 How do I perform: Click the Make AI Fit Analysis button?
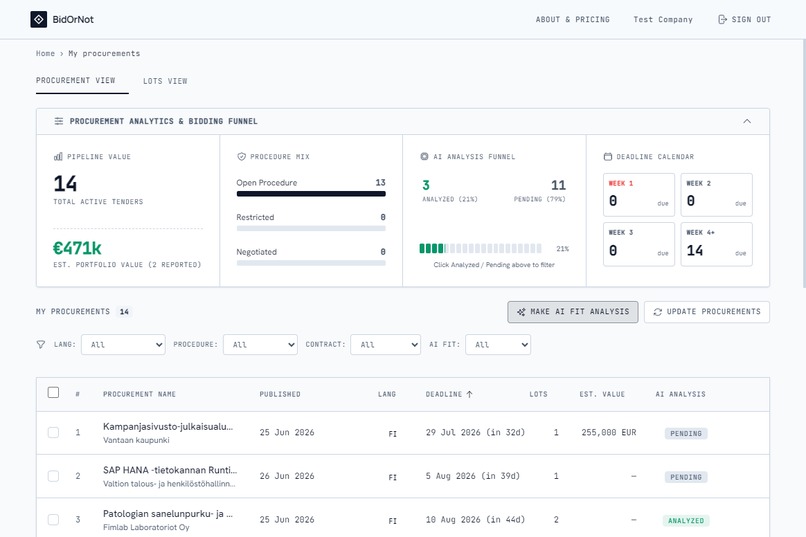(573, 312)
